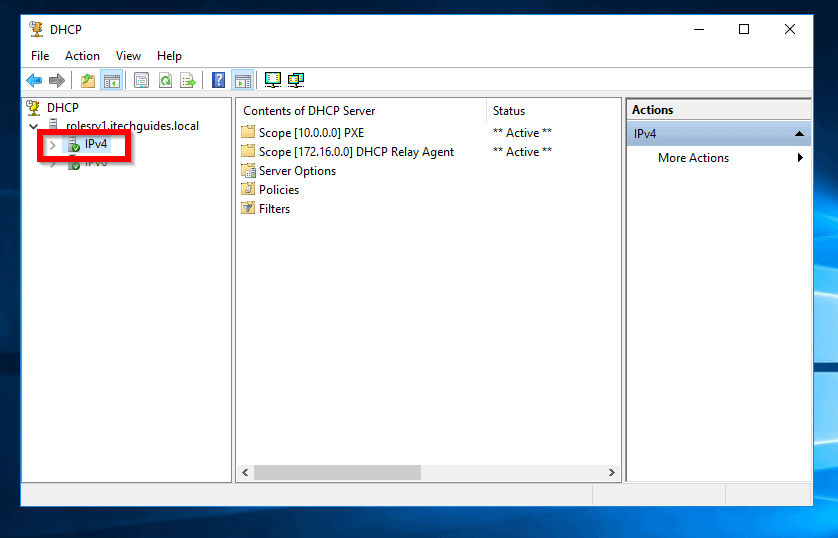The image size is (838, 538).
Task: Open the Action menu
Action: coord(82,56)
